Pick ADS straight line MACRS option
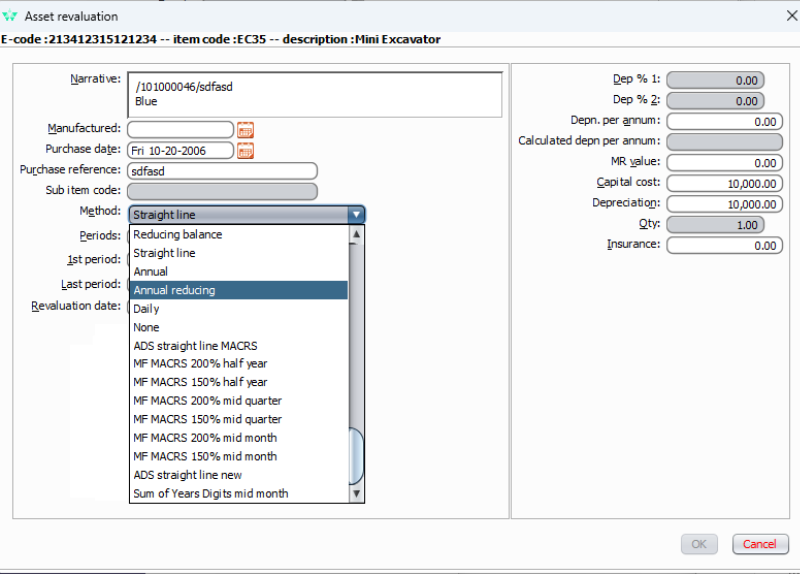Viewport: 800px width, 575px height. [x=195, y=345]
